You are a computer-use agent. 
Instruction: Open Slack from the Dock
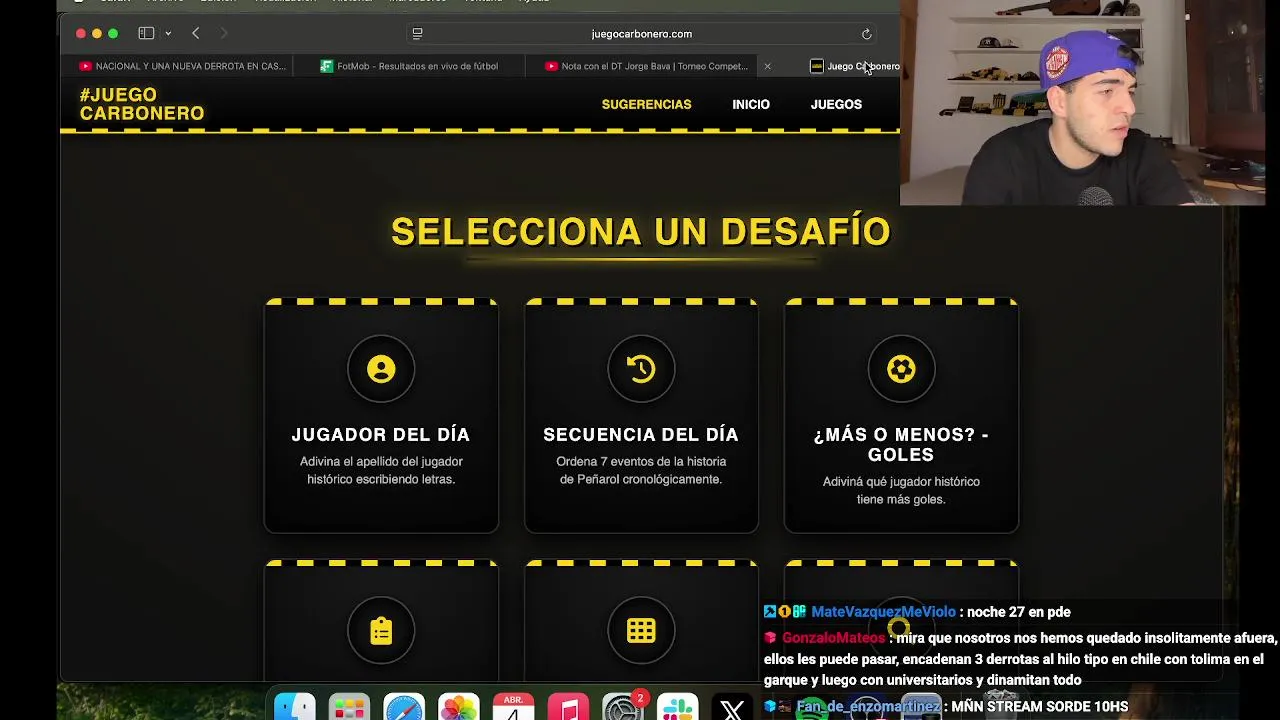(677, 708)
